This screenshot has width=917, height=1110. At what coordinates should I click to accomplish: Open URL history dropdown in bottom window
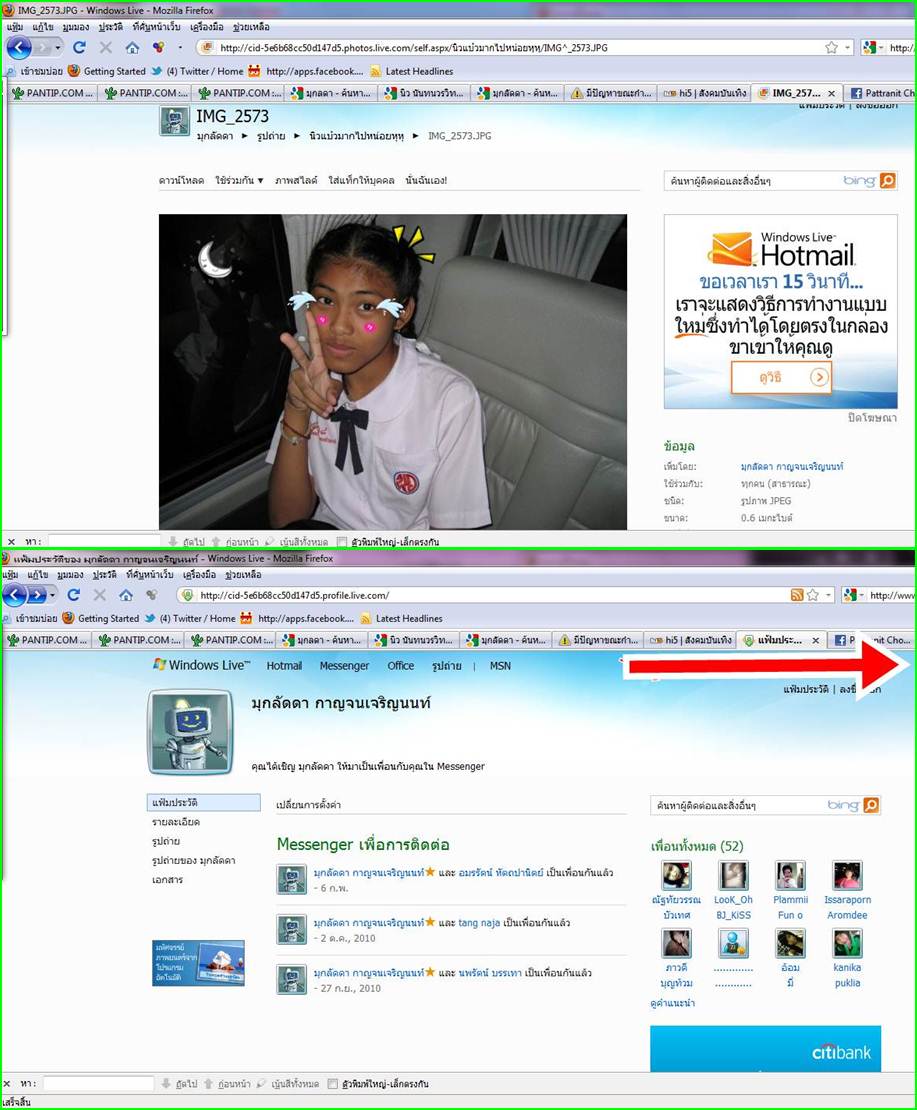point(828,595)
